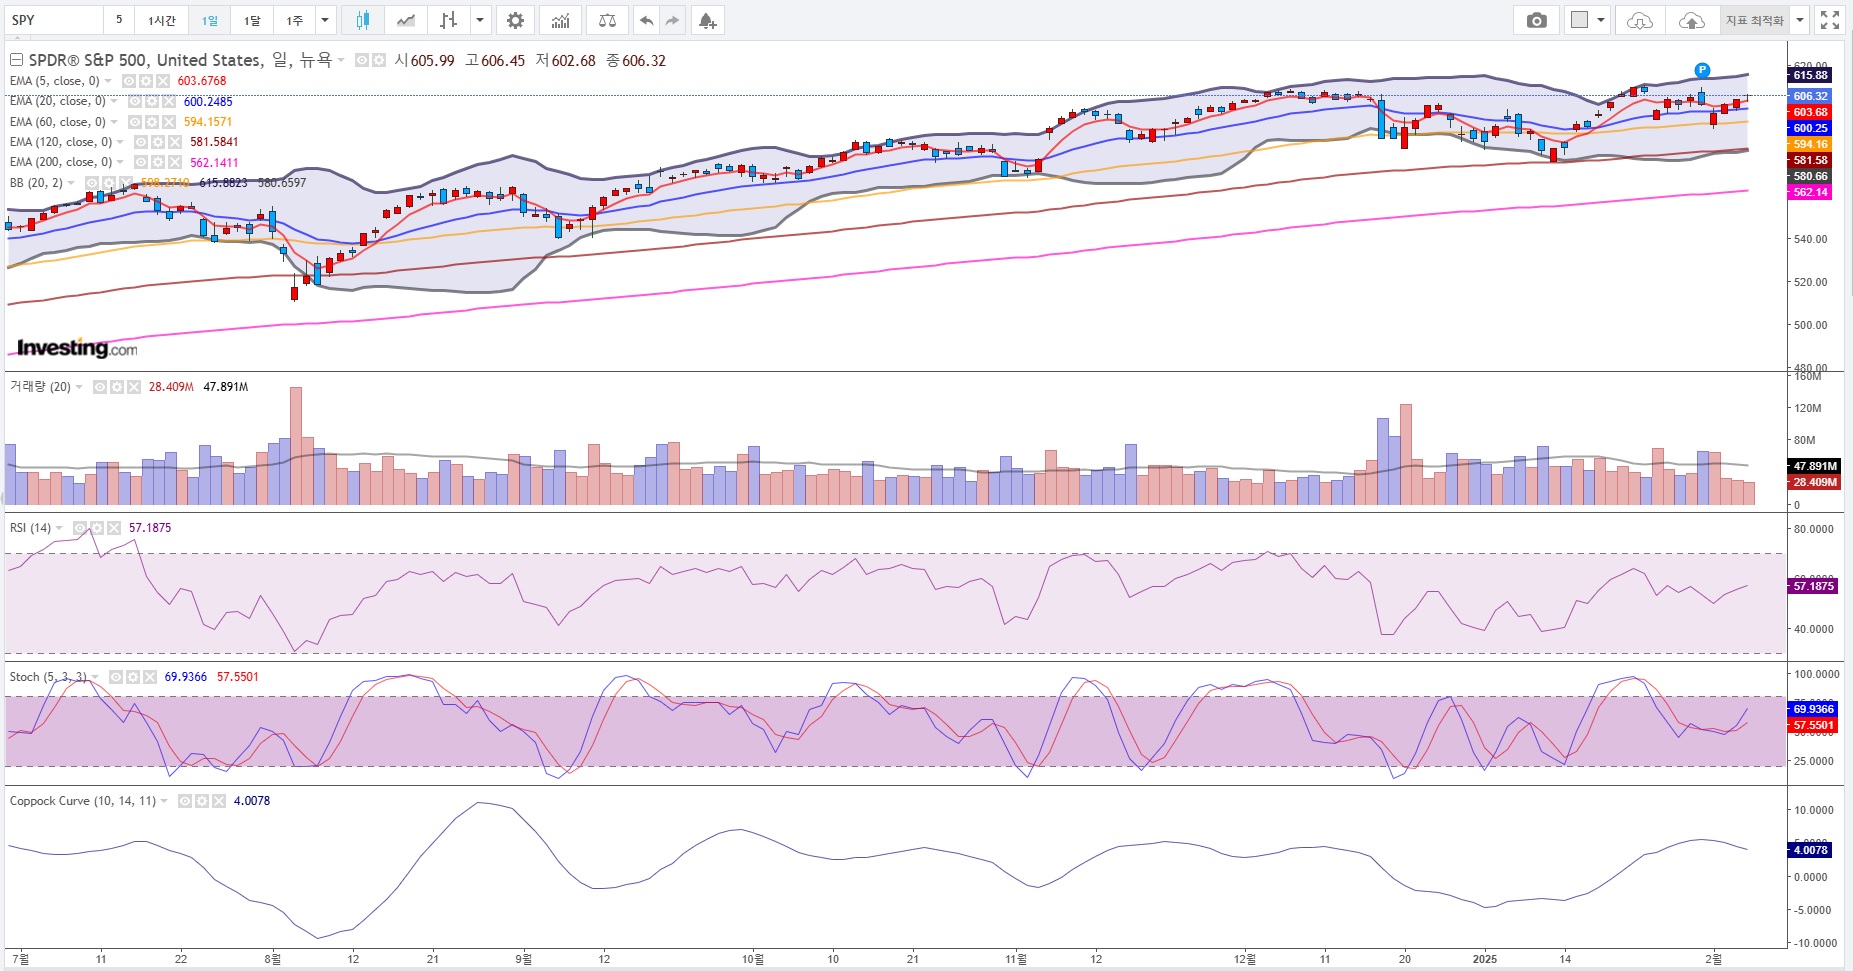Hide the EMA (5, close, 0) line
This screenshot has width=1853, height=971.
point(129,81)
